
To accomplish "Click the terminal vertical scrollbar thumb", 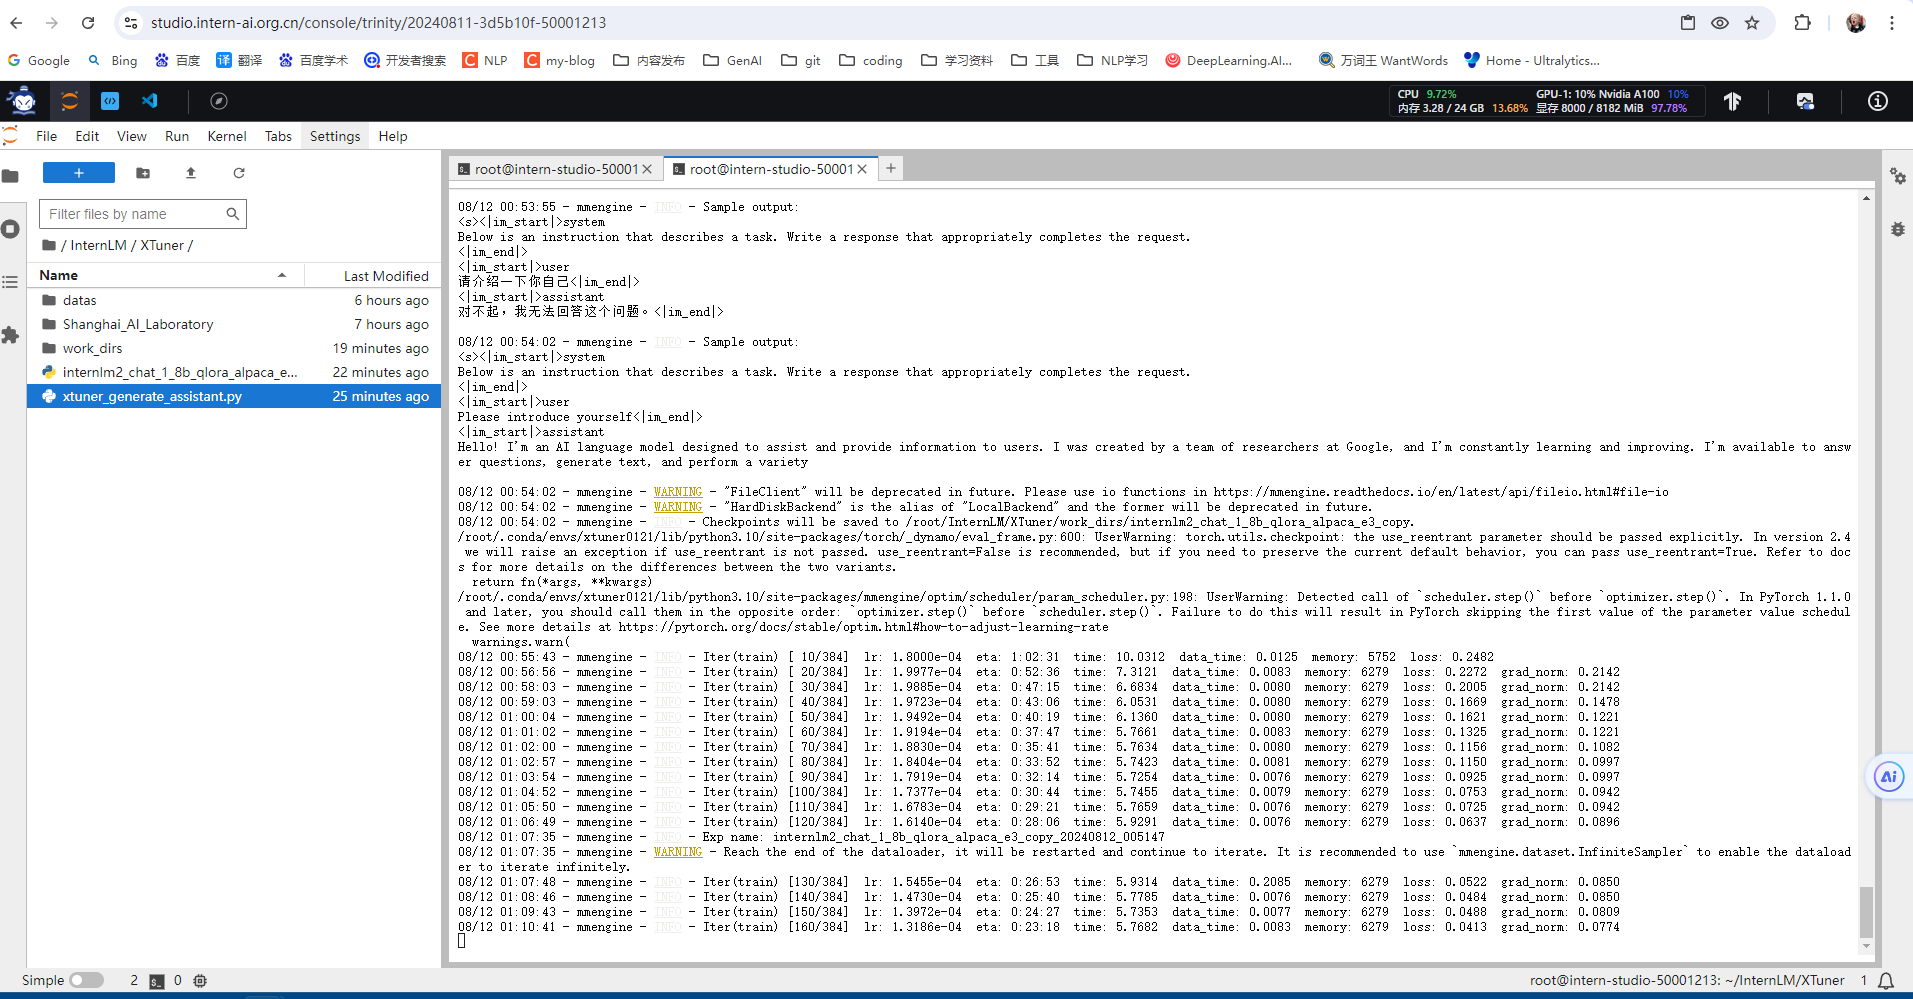I will (x=1866, y=911).
